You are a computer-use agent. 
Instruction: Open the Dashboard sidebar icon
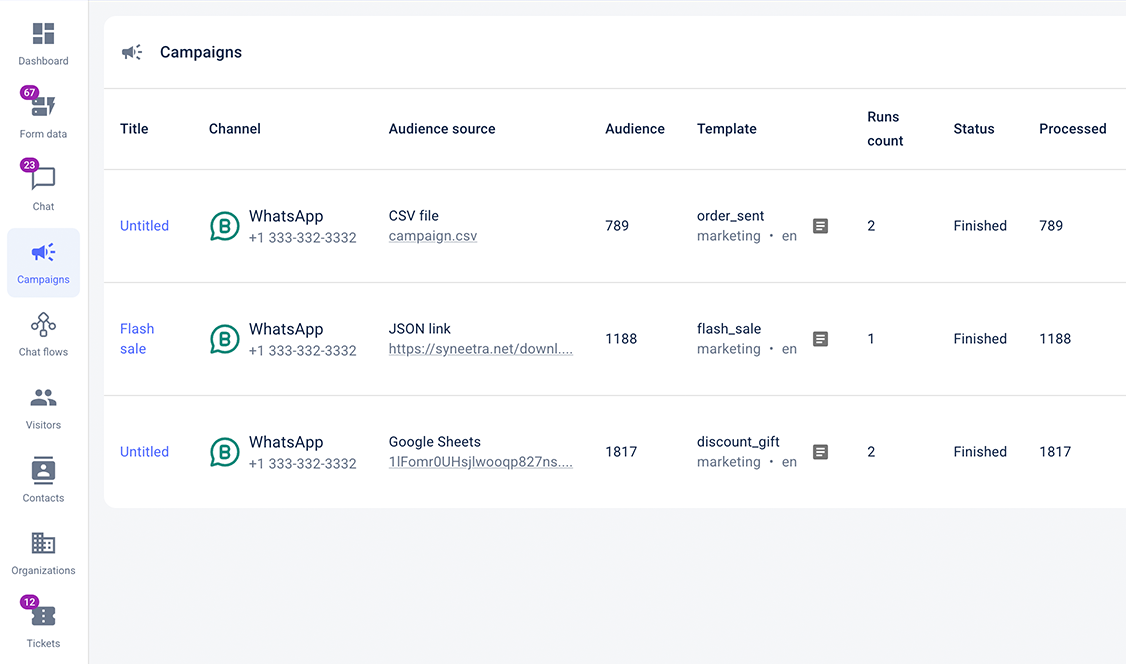[x=43, y=35]
